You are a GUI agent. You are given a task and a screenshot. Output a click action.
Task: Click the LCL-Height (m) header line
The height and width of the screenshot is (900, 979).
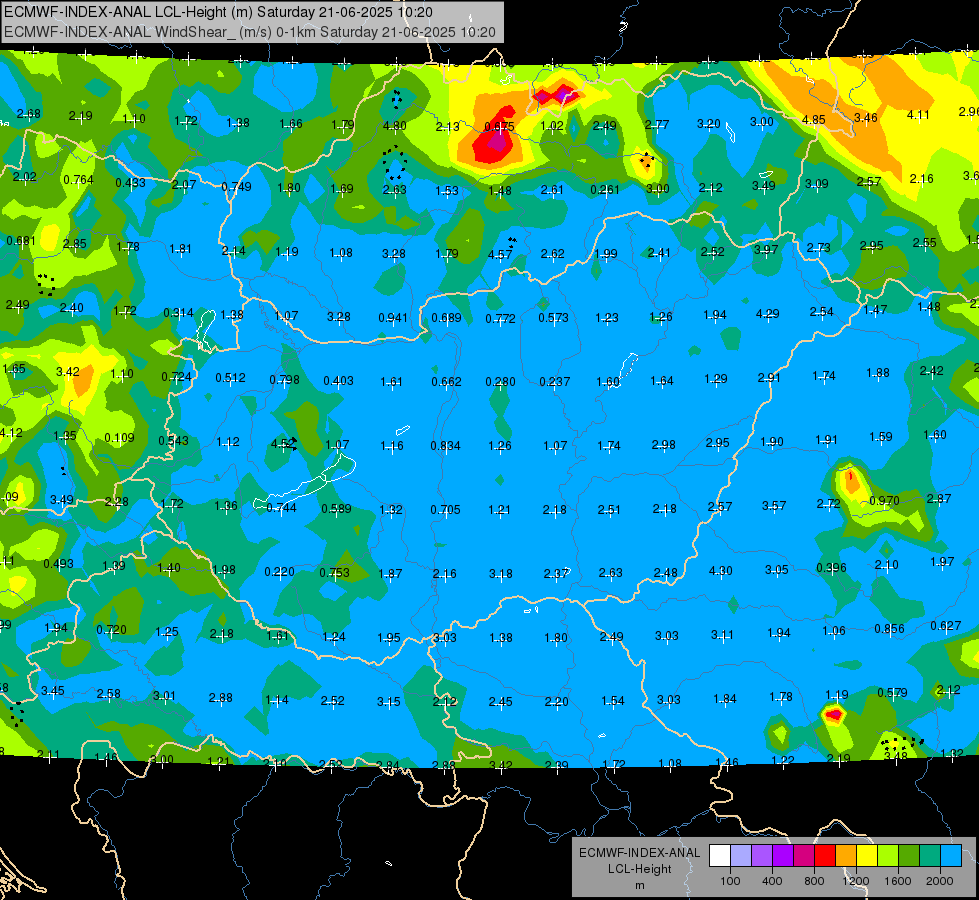pyautogui.click(x=219, y=12)
